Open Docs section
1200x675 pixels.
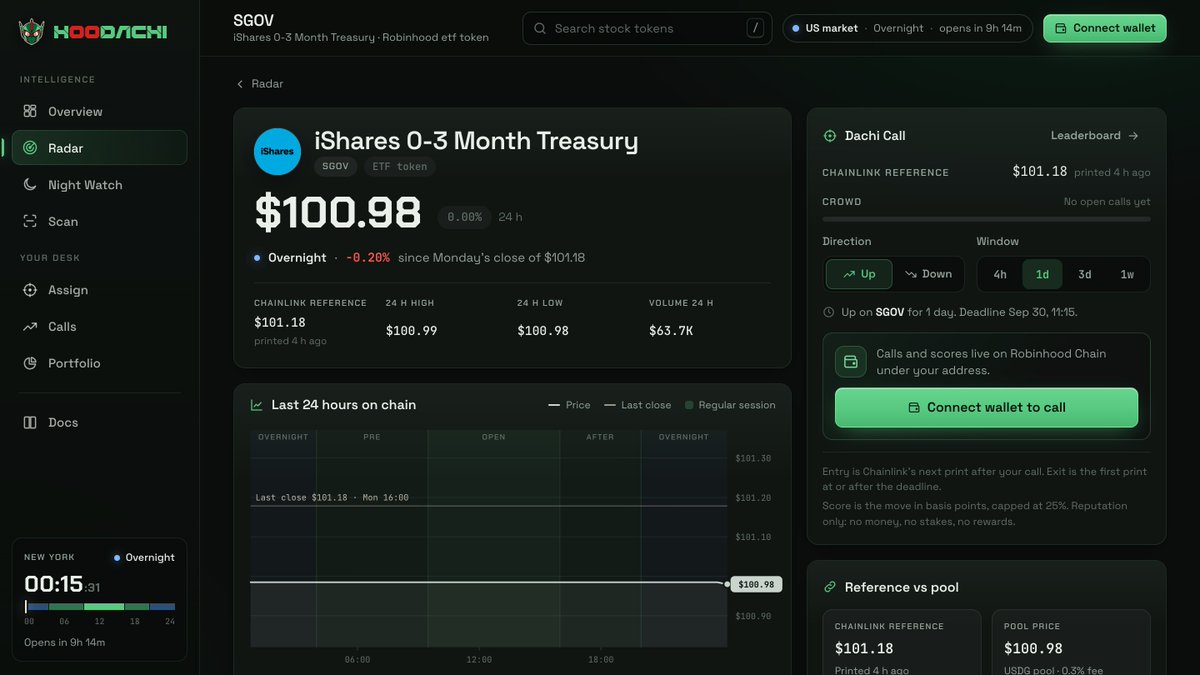99,422
